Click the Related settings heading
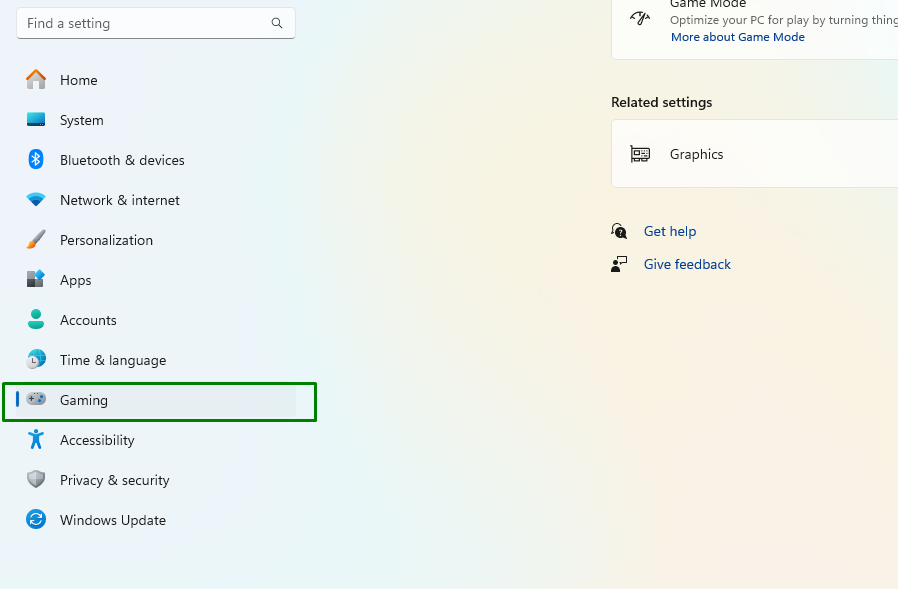The image size is (898, 589). (x=661, y=102)
